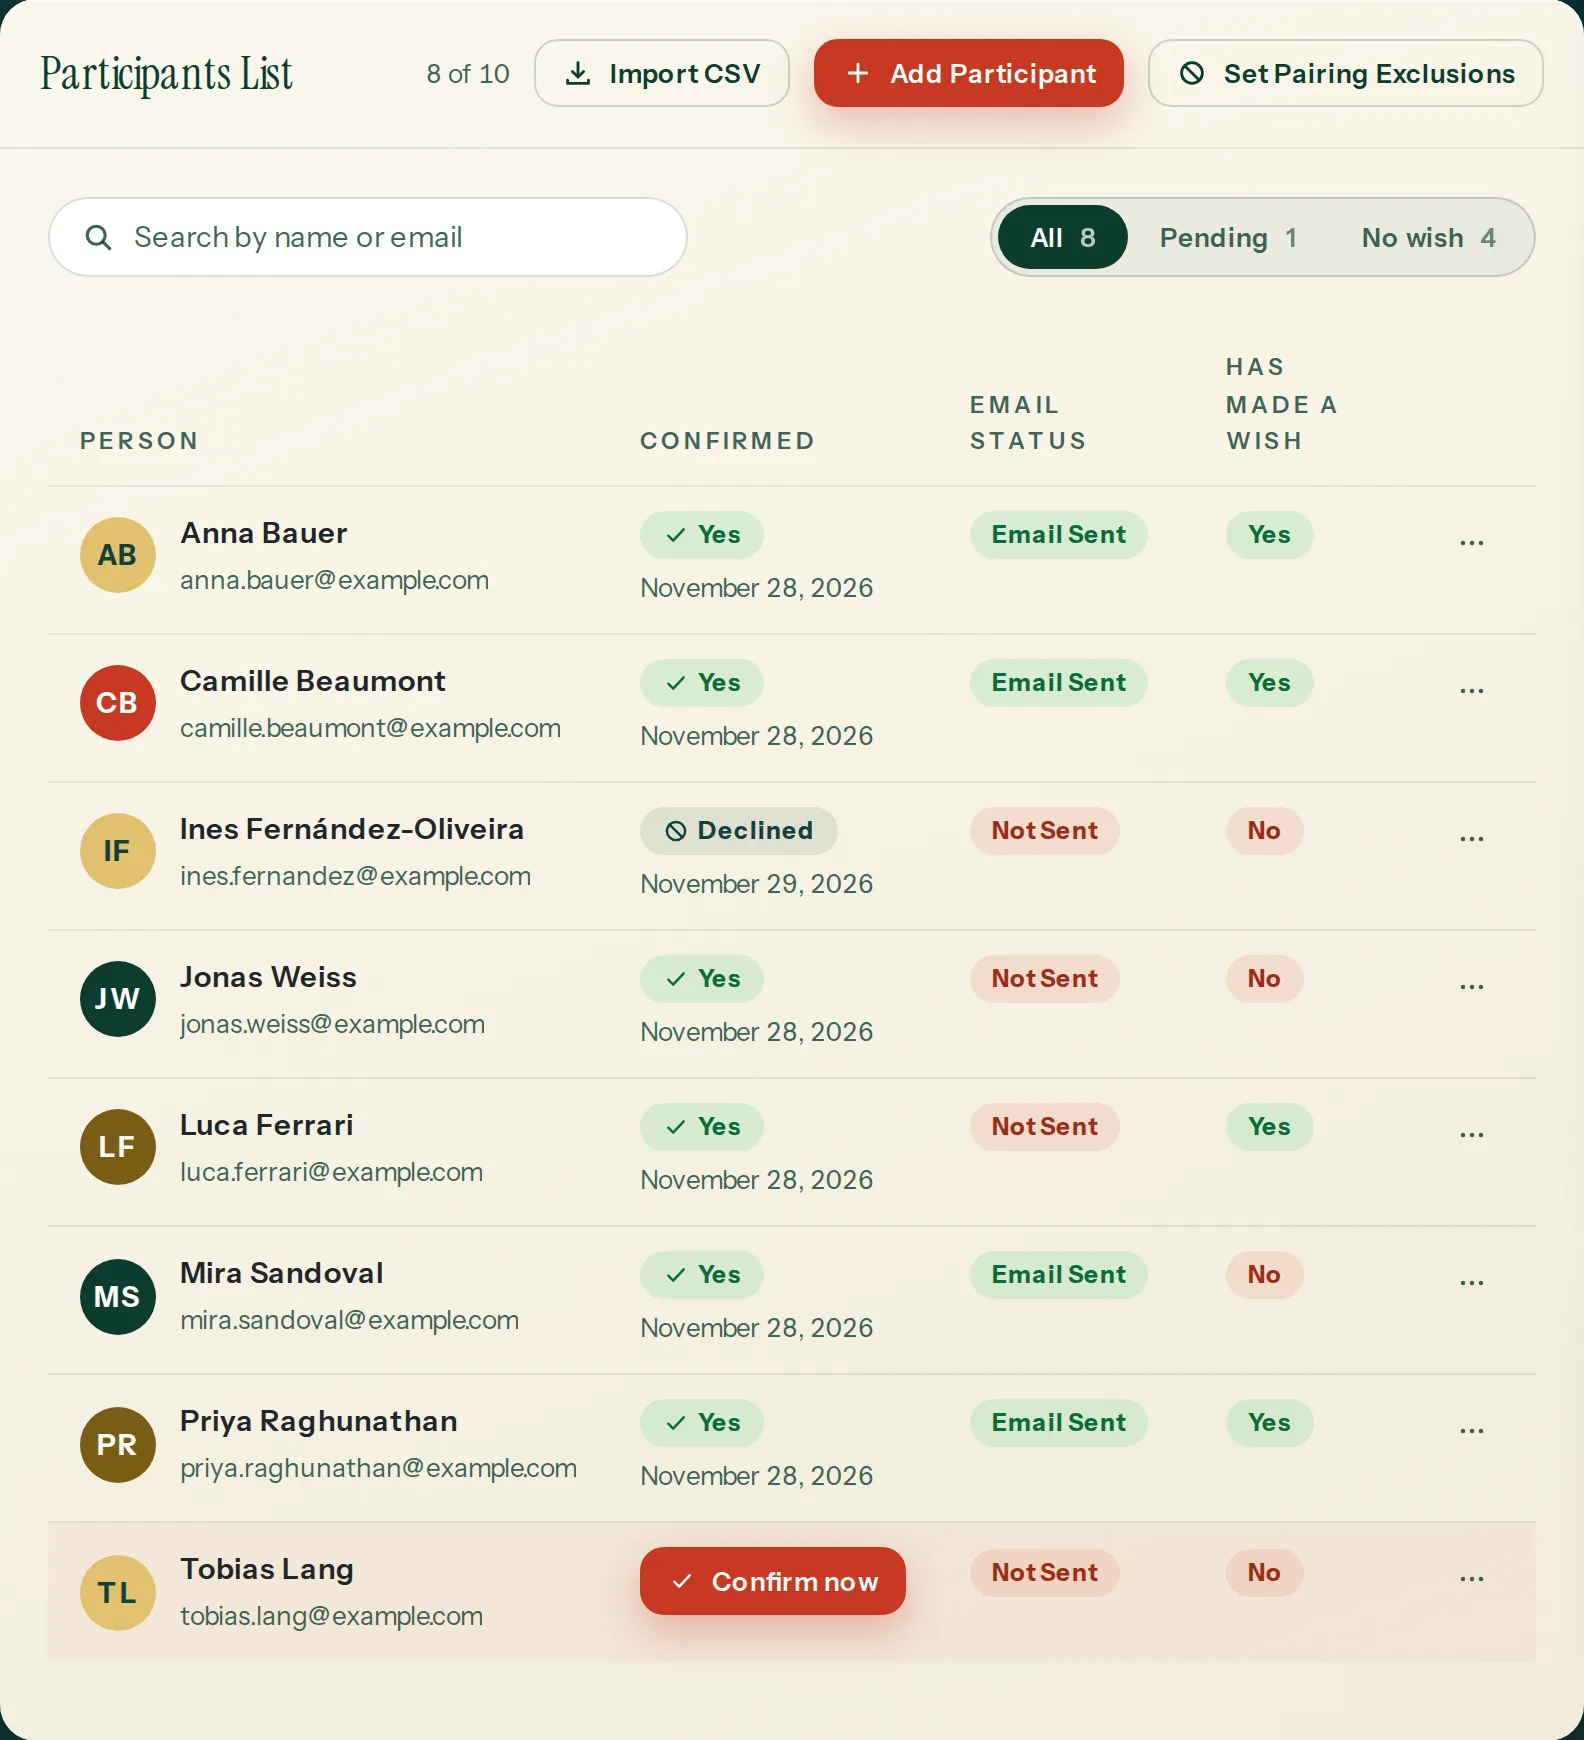Click the IF avatar for Ines Fernández-Oliveira
1584x1740 pixels.
click(118, 851)
